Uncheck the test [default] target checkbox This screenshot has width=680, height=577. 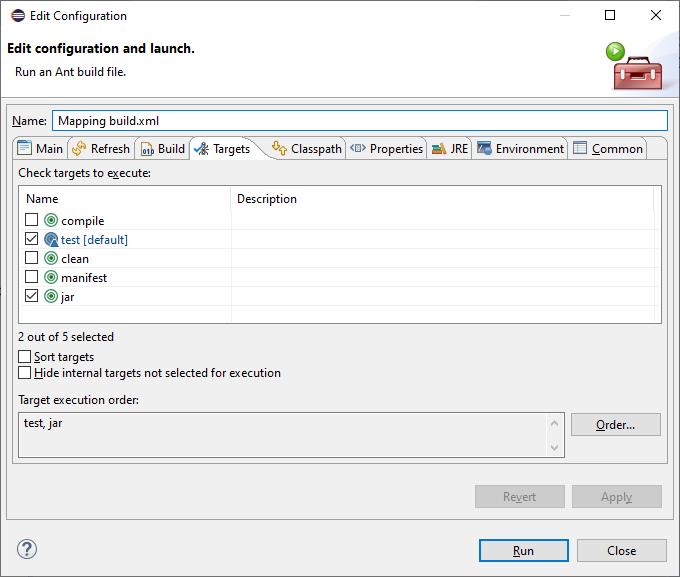pyautogui.click(x=31, y=239)
